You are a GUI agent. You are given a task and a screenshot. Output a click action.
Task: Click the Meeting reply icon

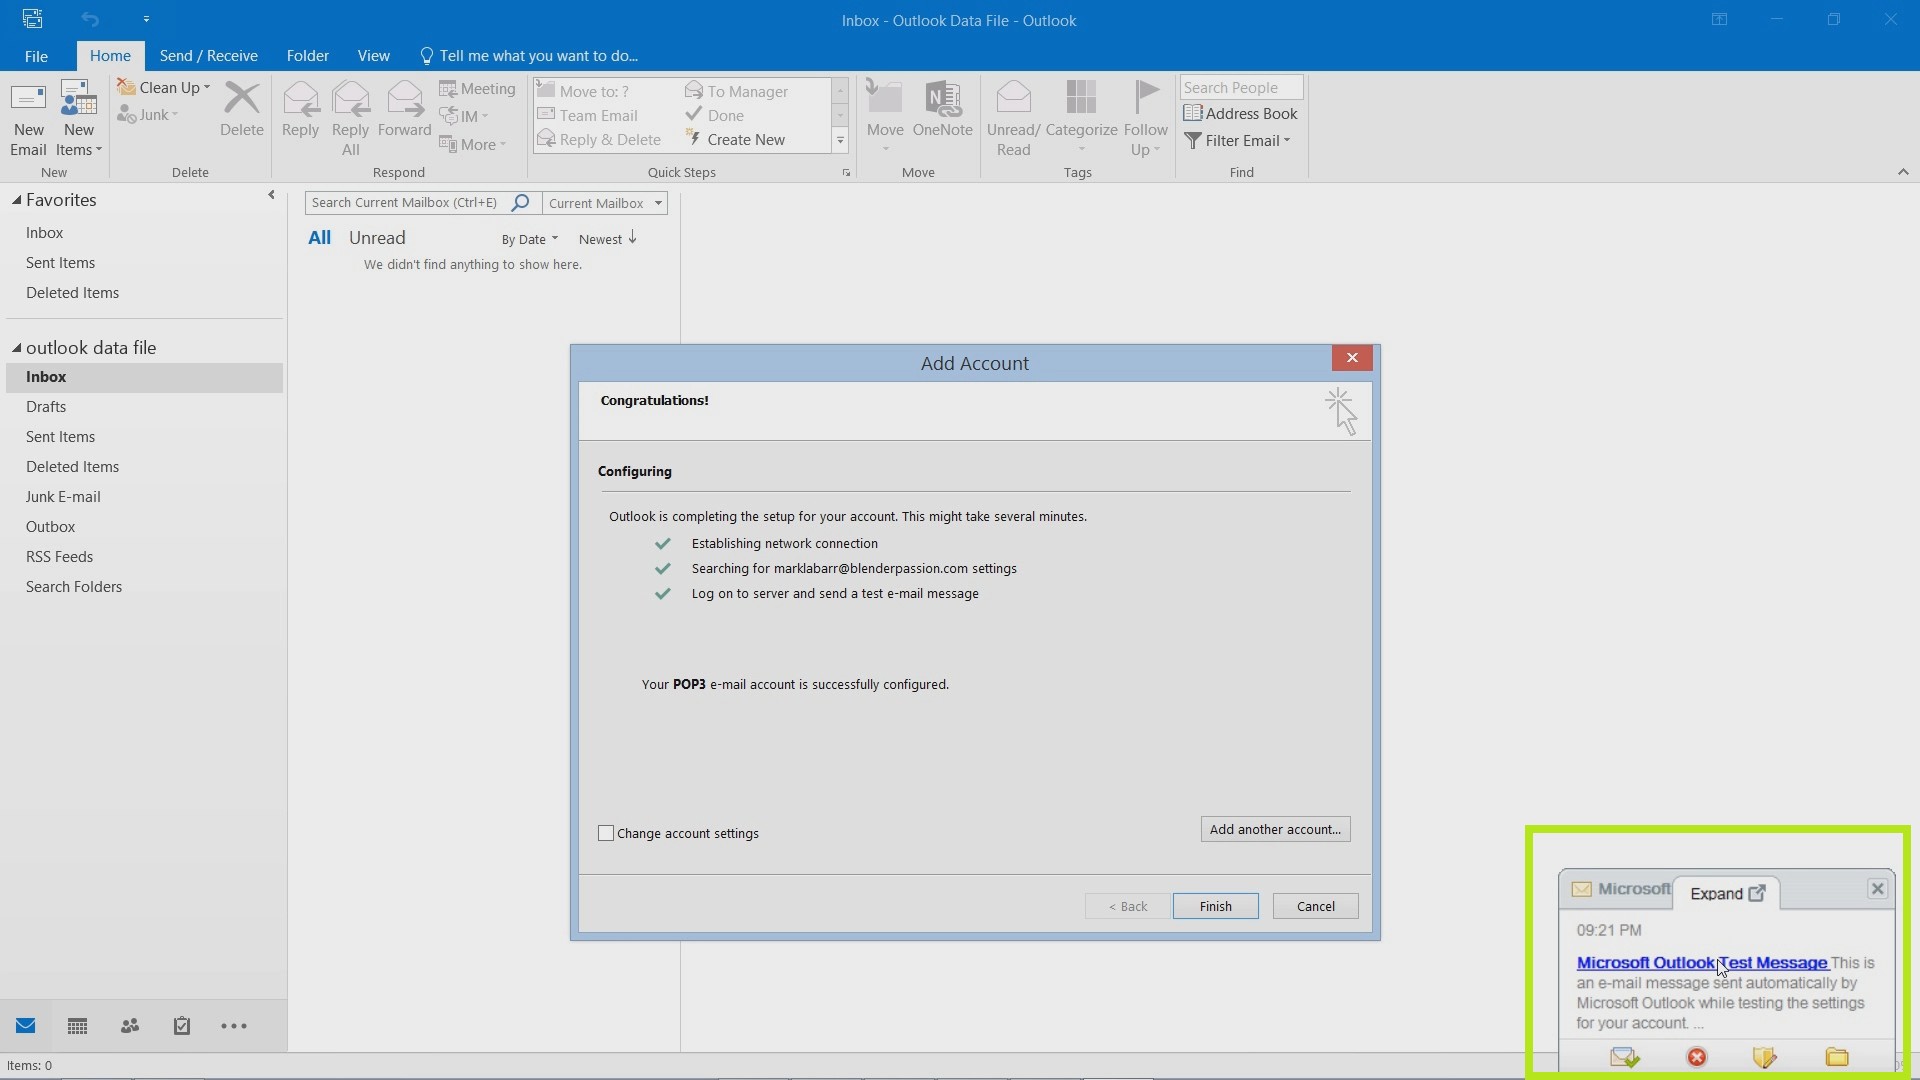click(477, 89)
